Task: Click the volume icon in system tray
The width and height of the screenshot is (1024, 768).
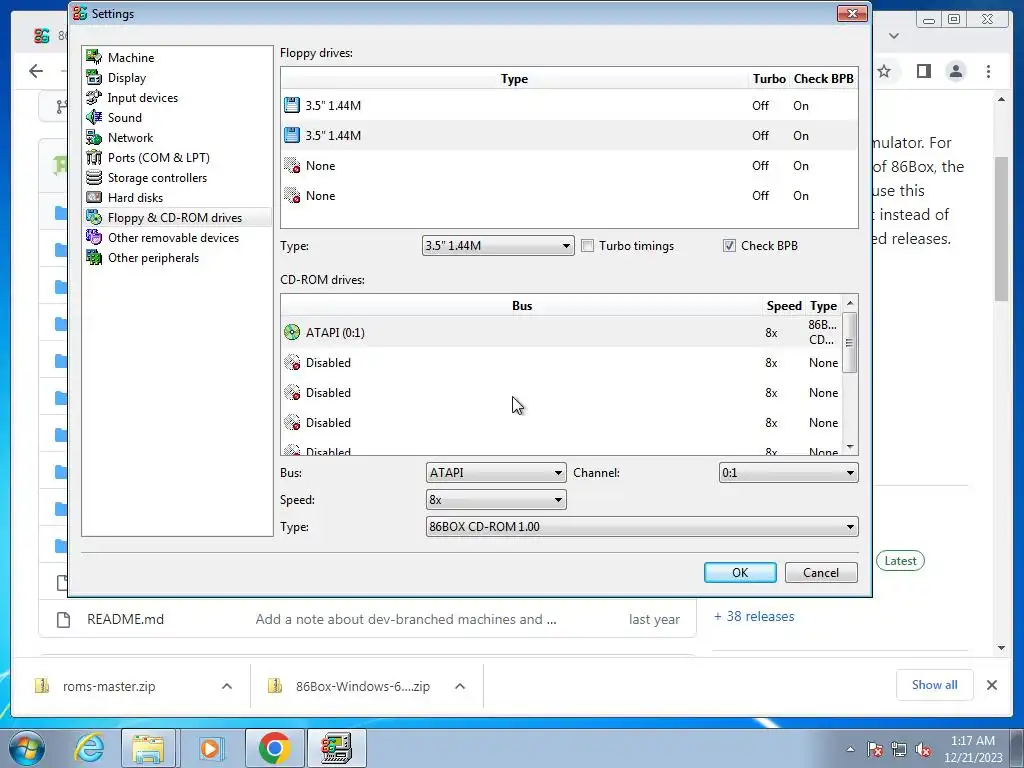Action: [x=923, y=749]
